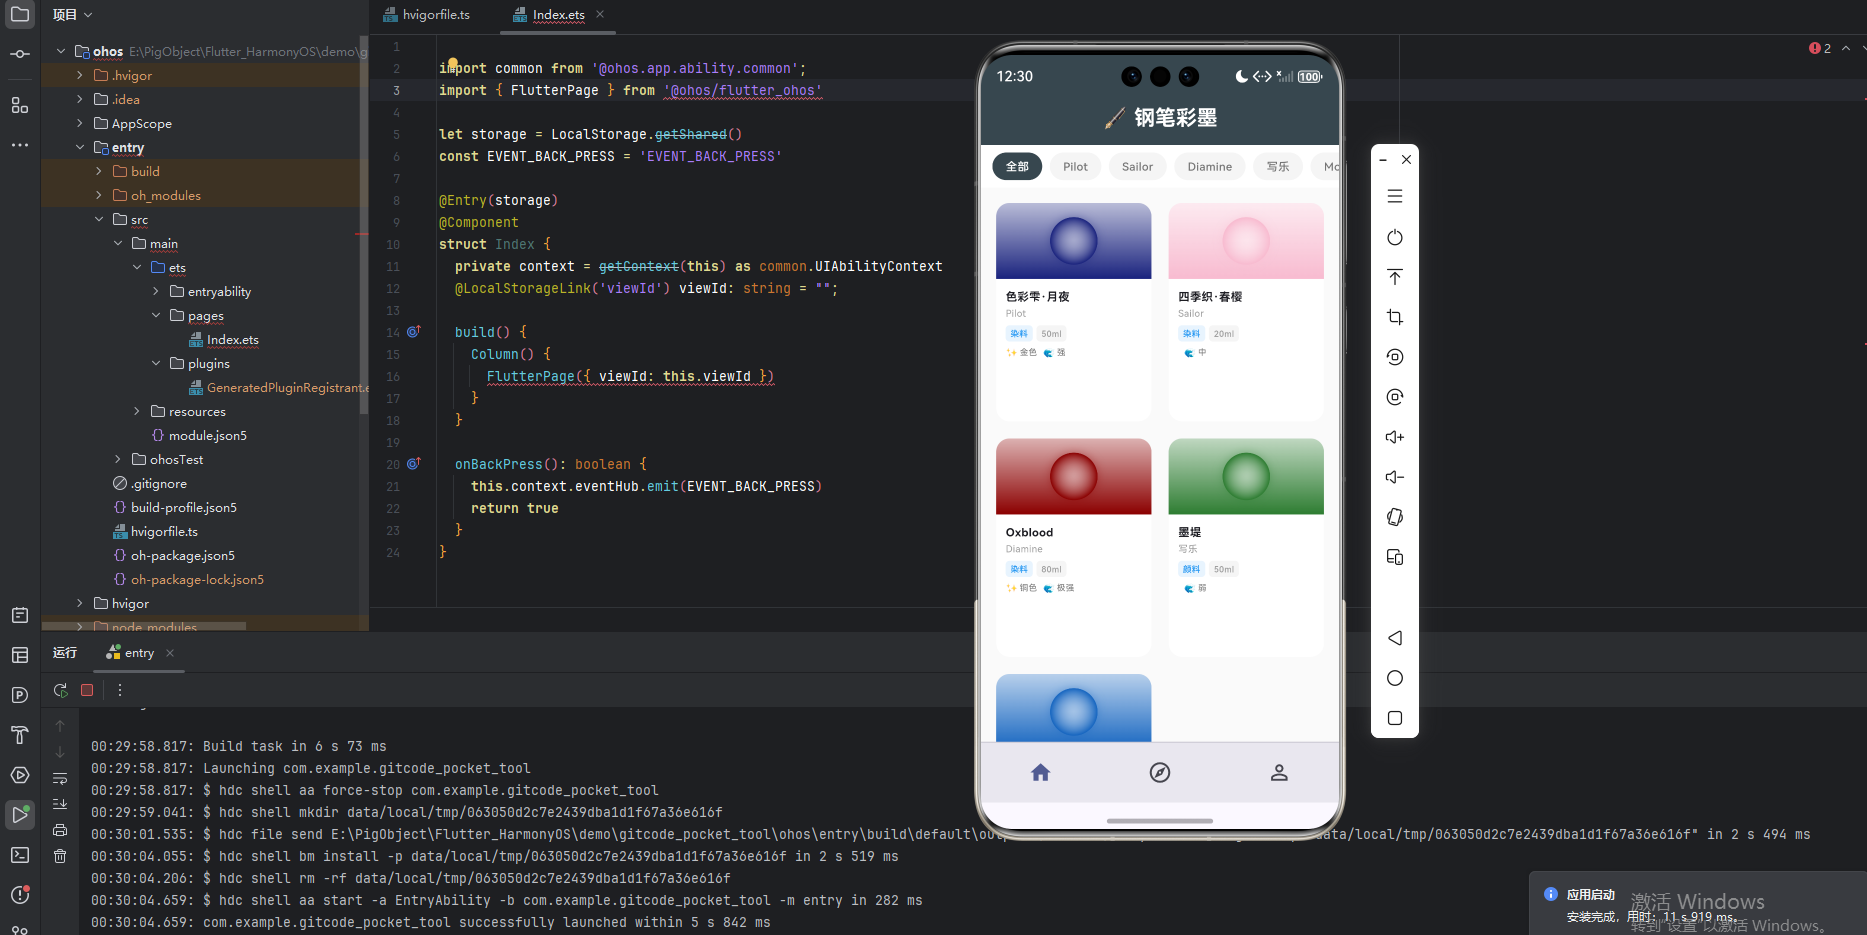
Task: Rerun the entry run configuration
Action: [x=61, y=690]
